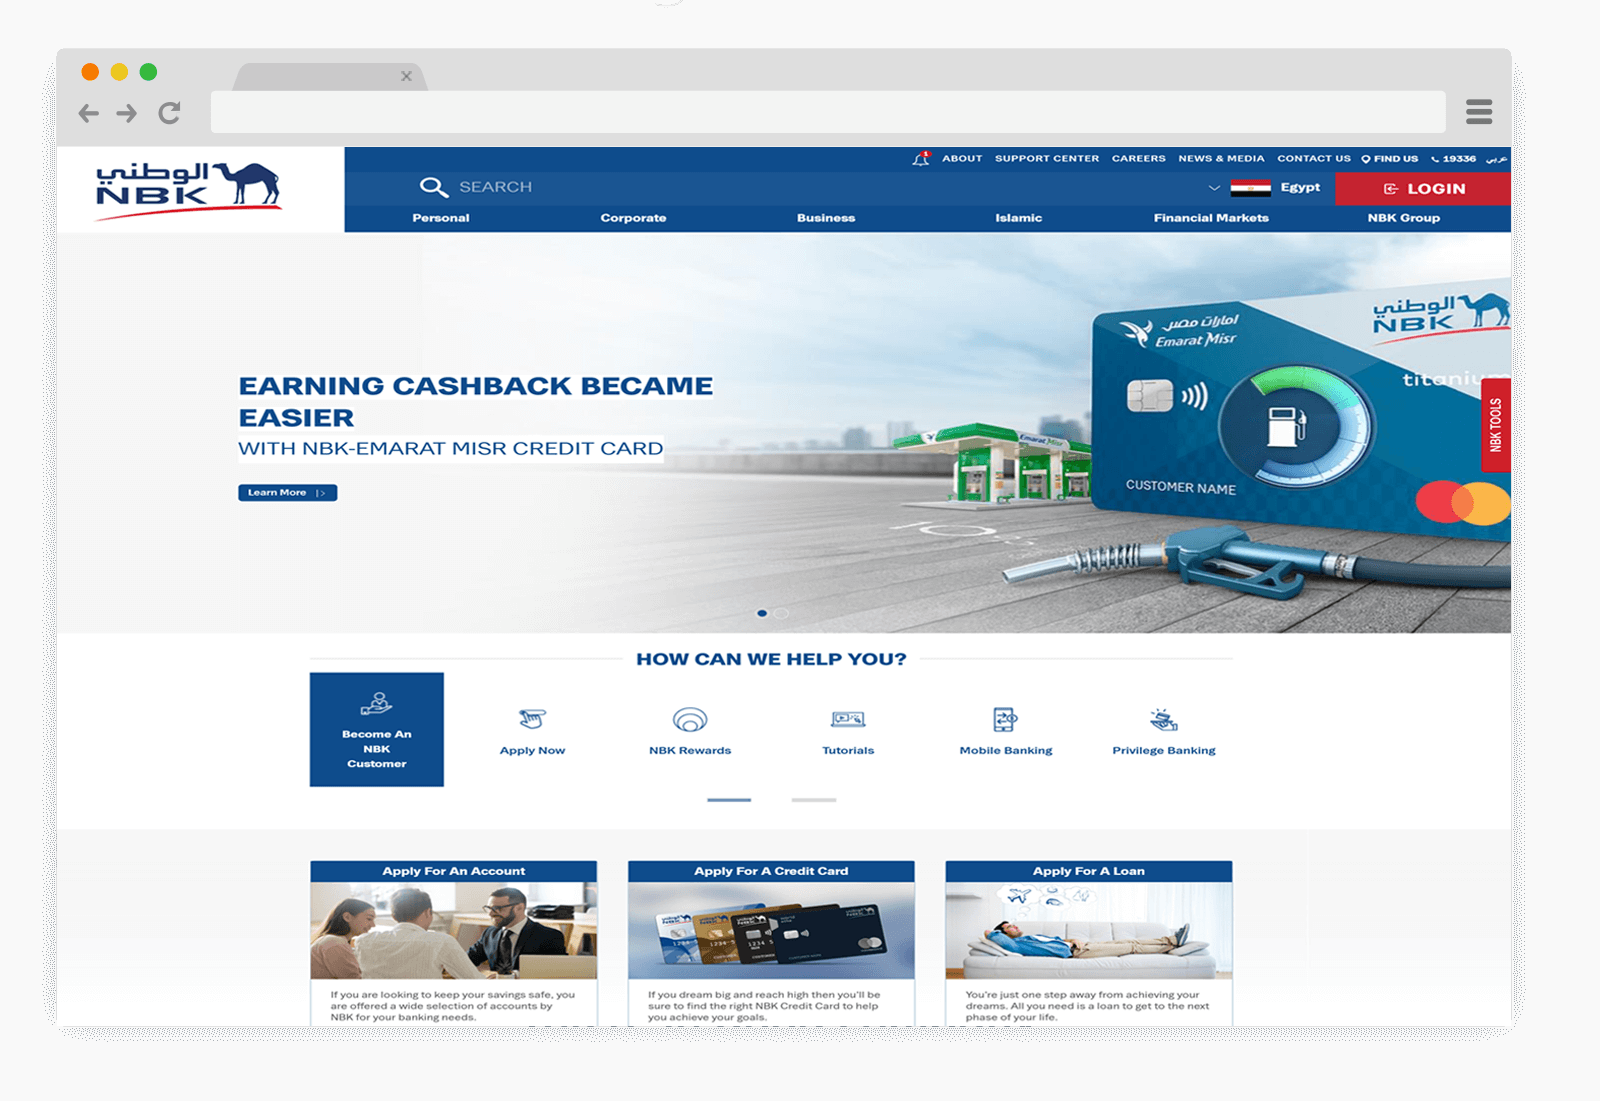Viewport: 1600px width, 1101px height.
Task: Click FIND US location link
Action: 1390,158
